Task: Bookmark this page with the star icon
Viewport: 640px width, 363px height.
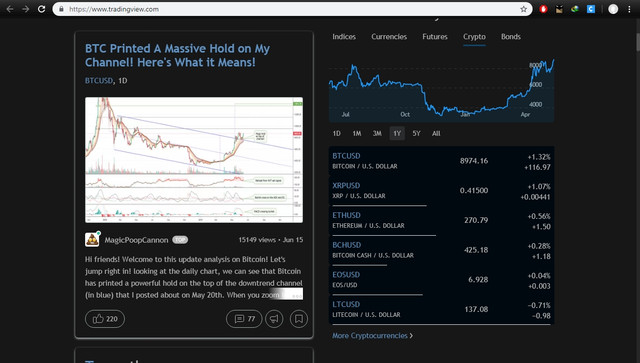Action: pos(523,9)
